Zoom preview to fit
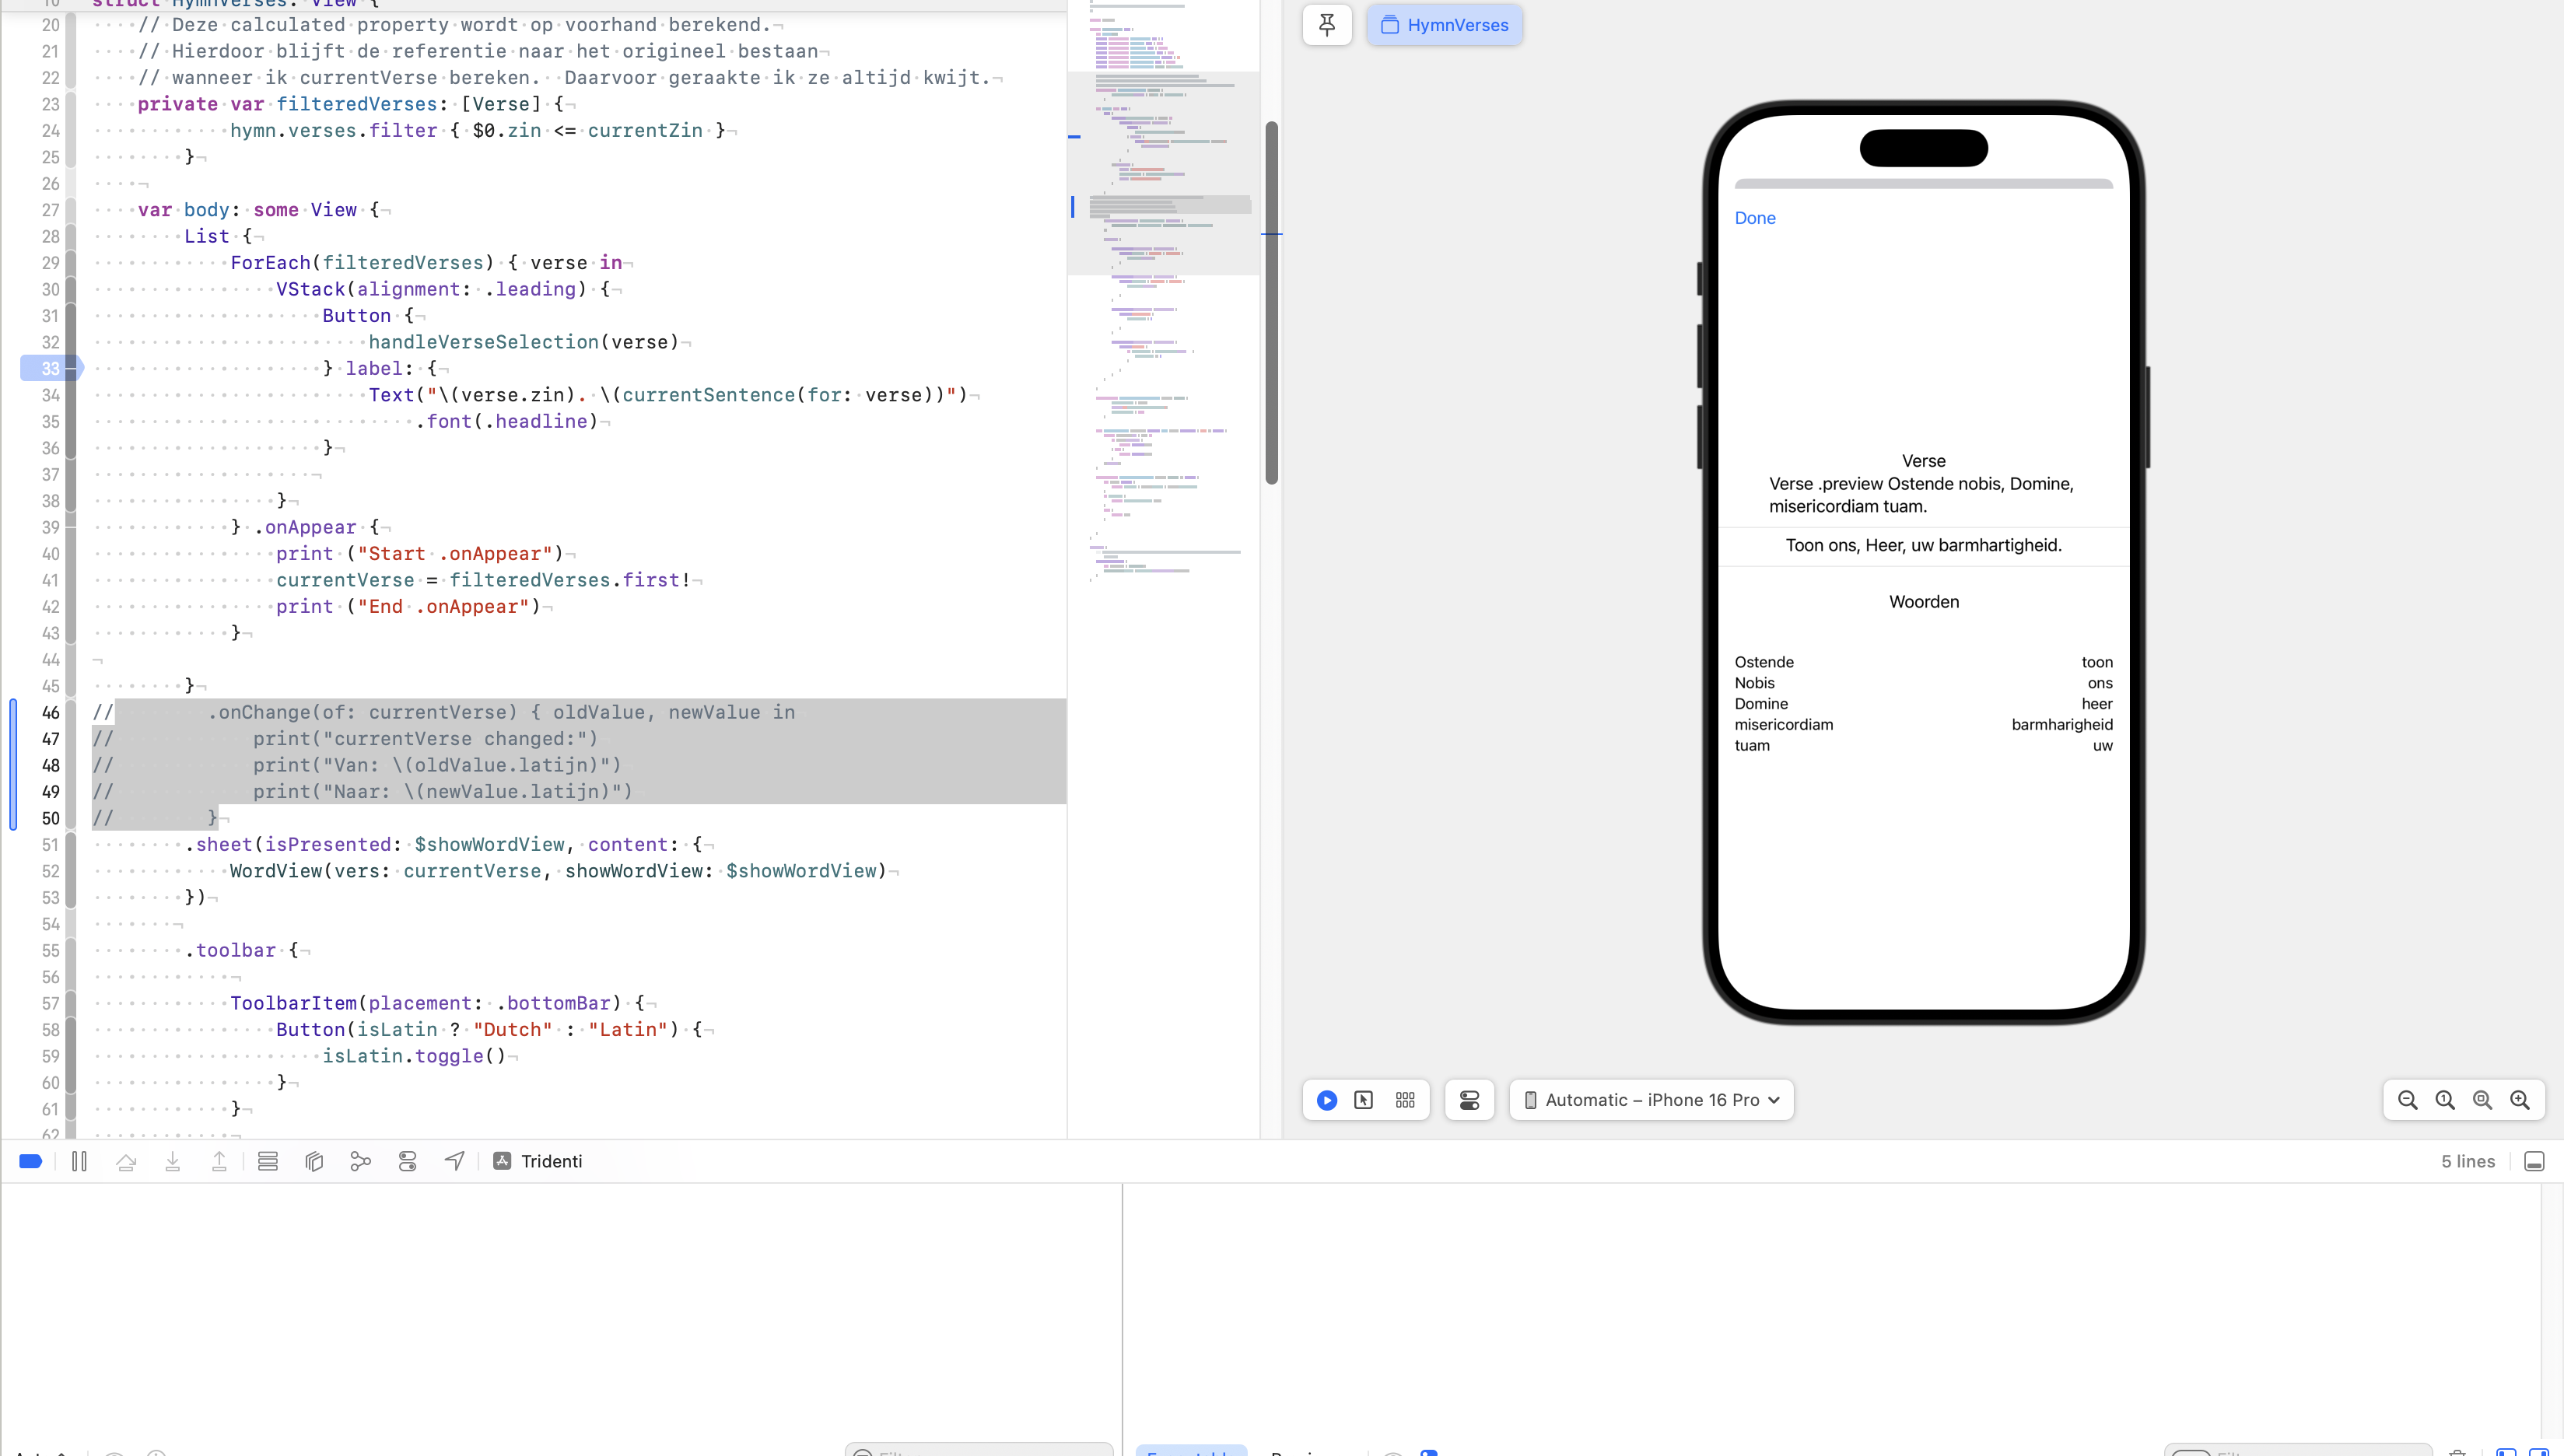This screenshot has height=1456, width=2564. (x=2482, y=1100)
